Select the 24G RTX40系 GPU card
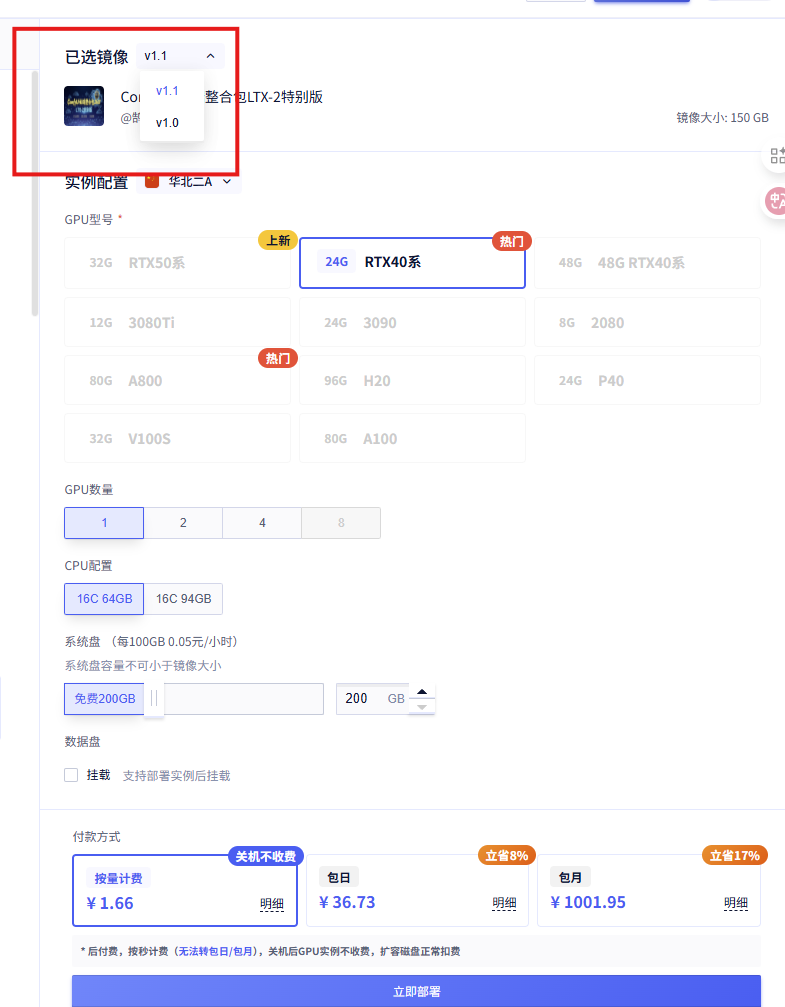785x1007 pixels. [x=412, y=263]
